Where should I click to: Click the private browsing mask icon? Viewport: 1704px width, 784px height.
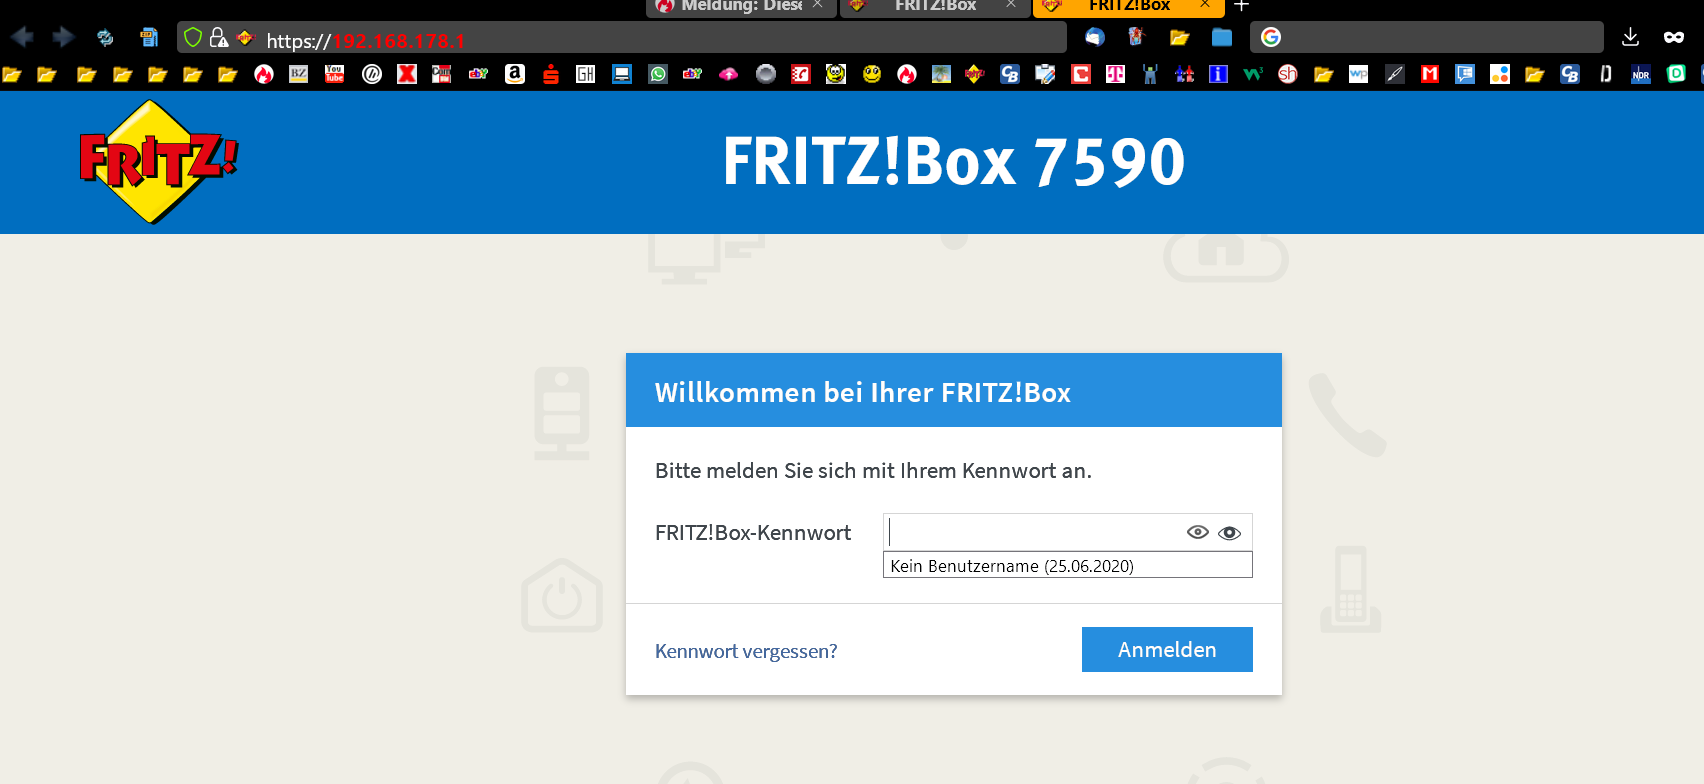click(1674, 37)
